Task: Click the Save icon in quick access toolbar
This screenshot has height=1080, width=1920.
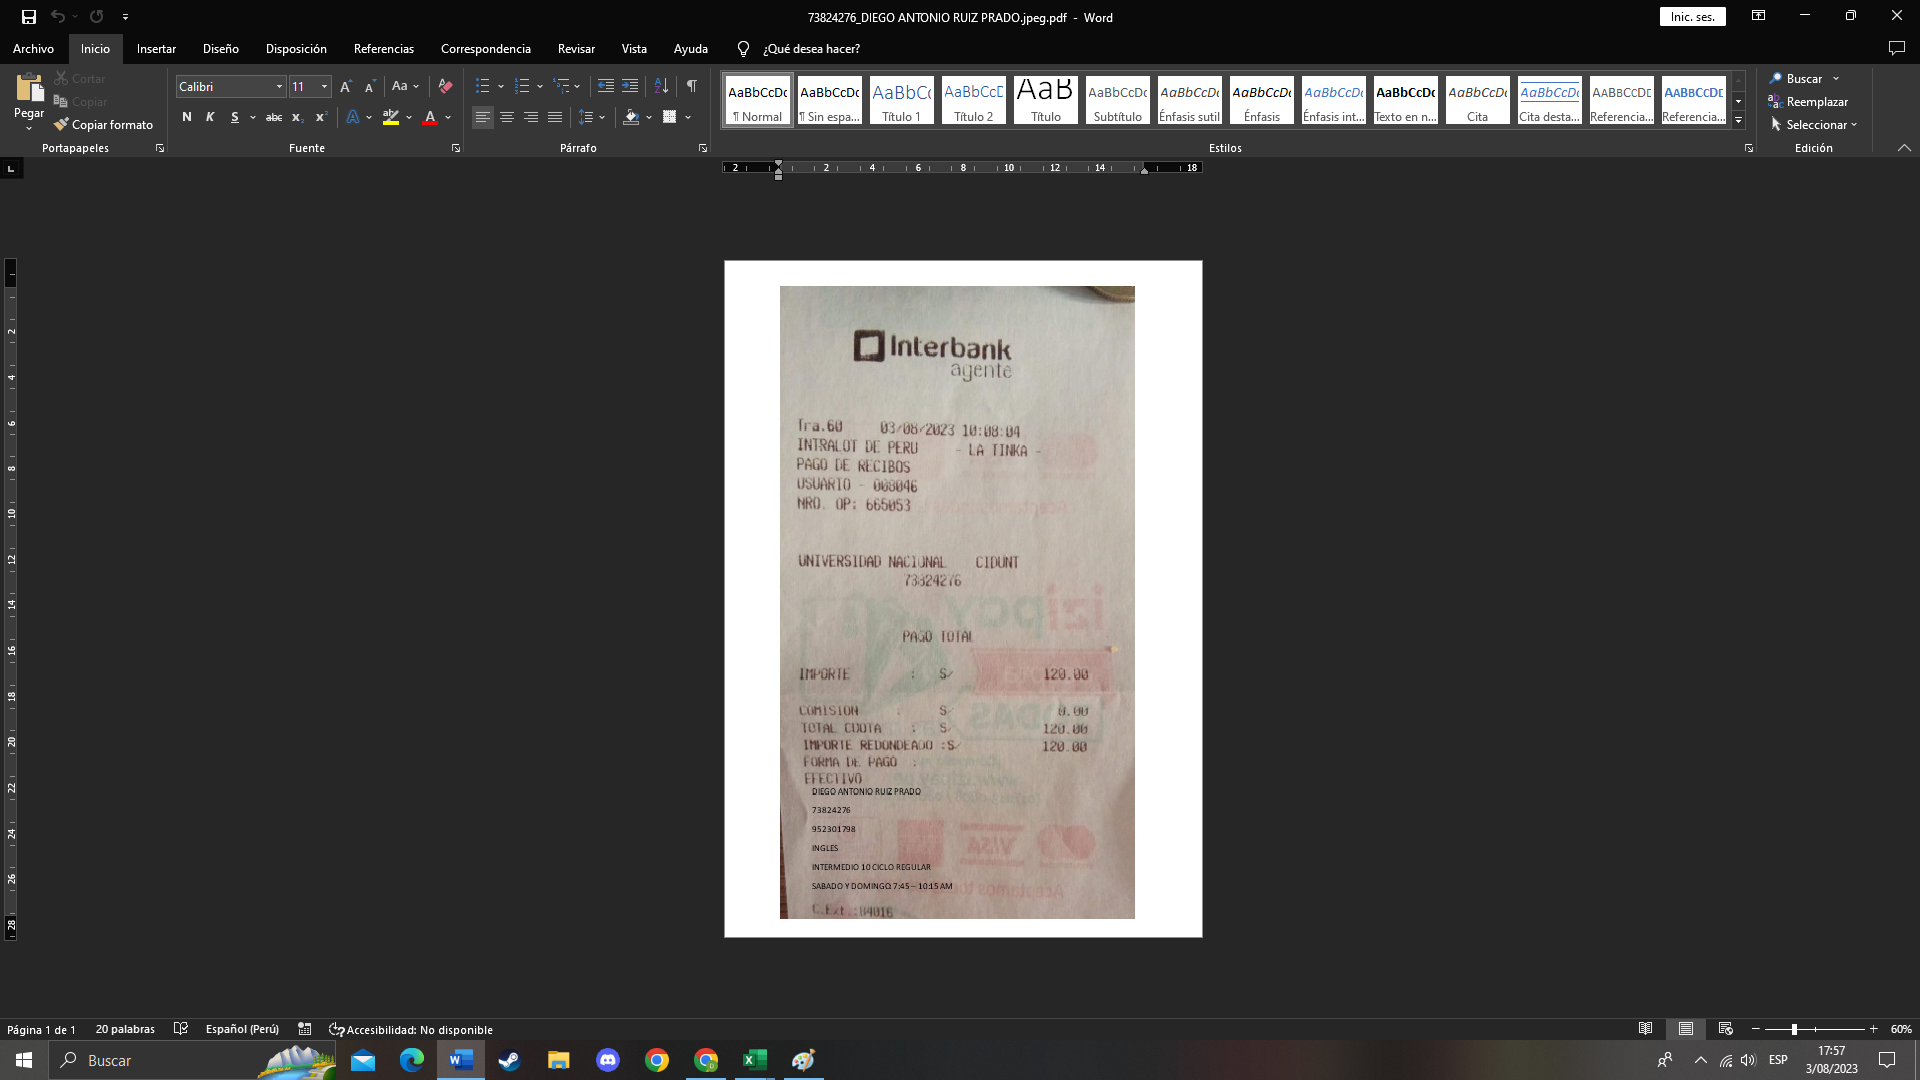Action: (x=29, y=17)
